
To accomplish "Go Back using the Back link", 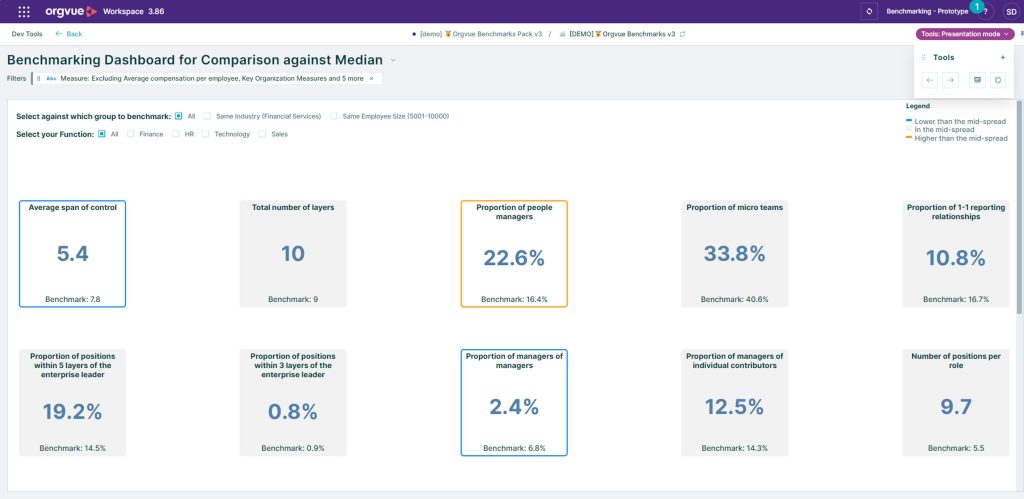I will point(68,34).
